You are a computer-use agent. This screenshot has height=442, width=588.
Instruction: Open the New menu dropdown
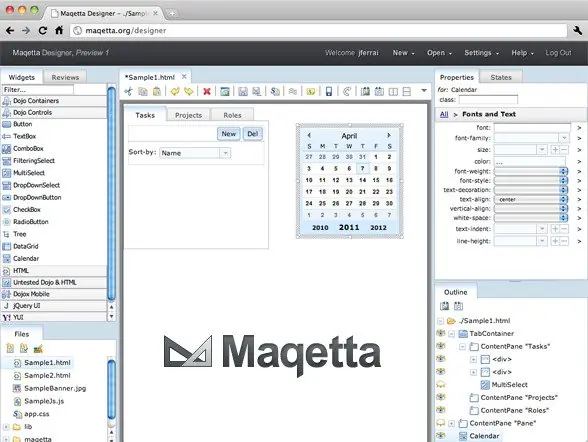click(404, 53)
